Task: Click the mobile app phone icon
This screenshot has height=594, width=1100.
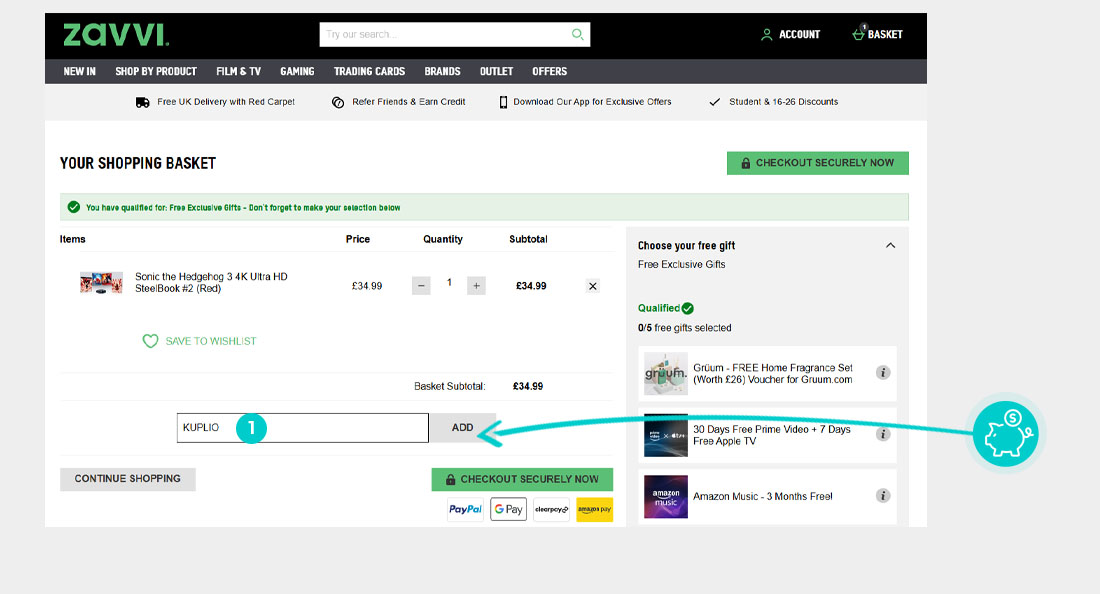Action: [x=503, y=102]
